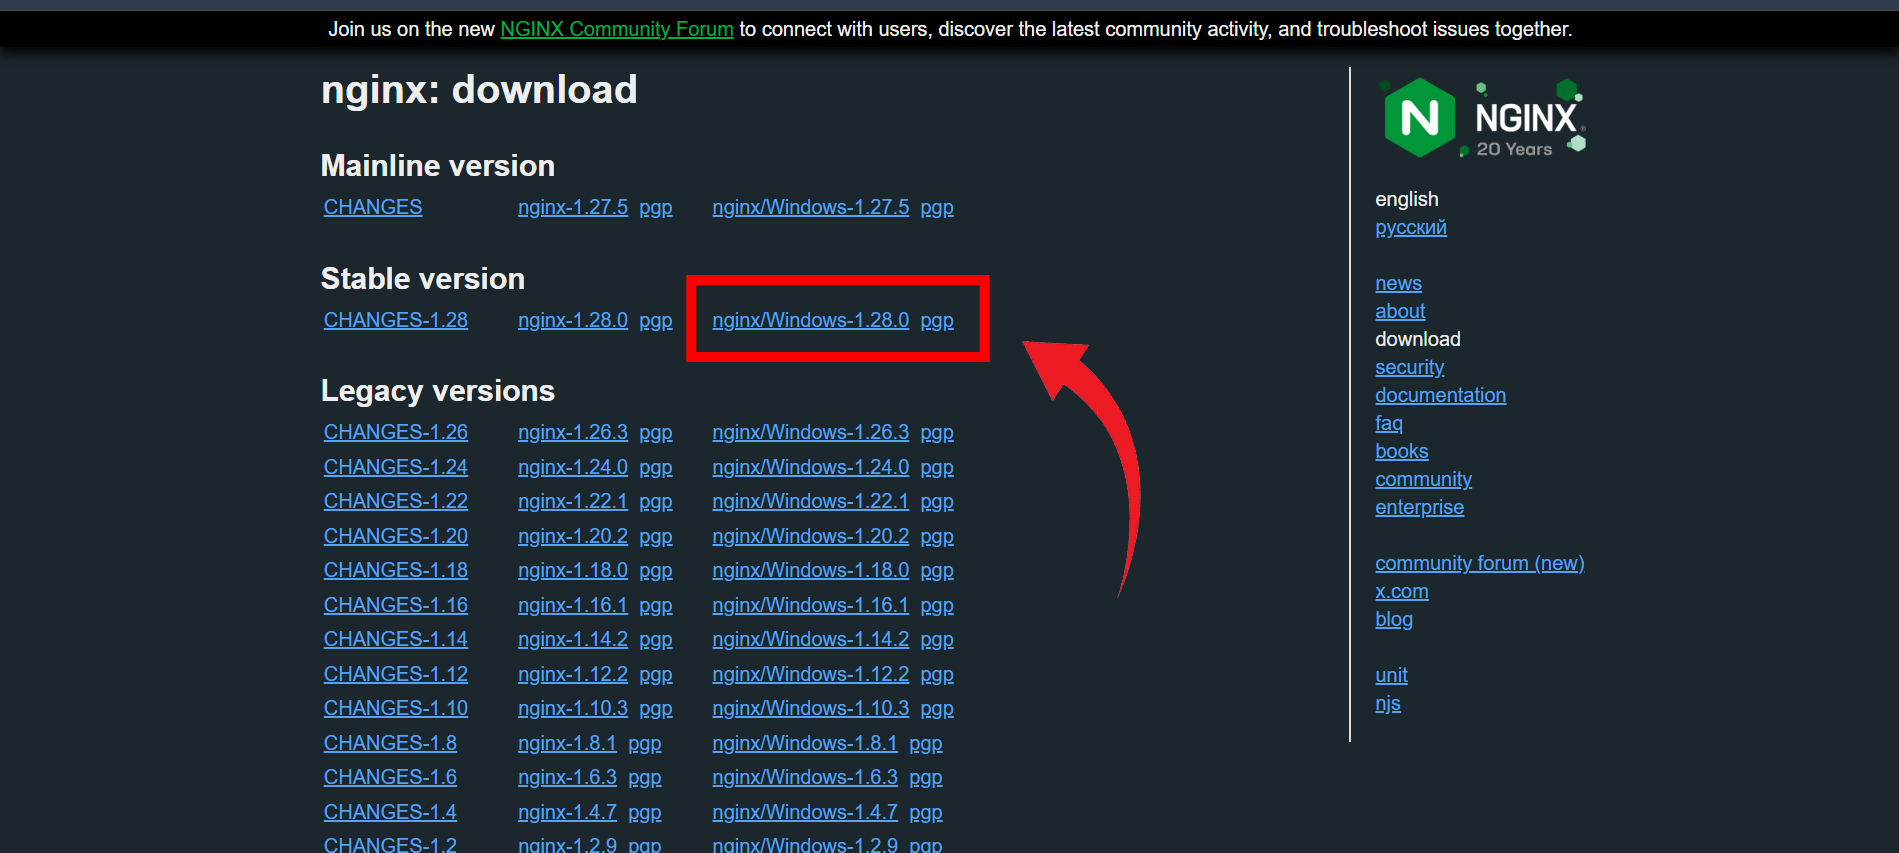1899x853 pixels.
Task: Download nginx-1.18.0 source
Action: click(573, 570)
